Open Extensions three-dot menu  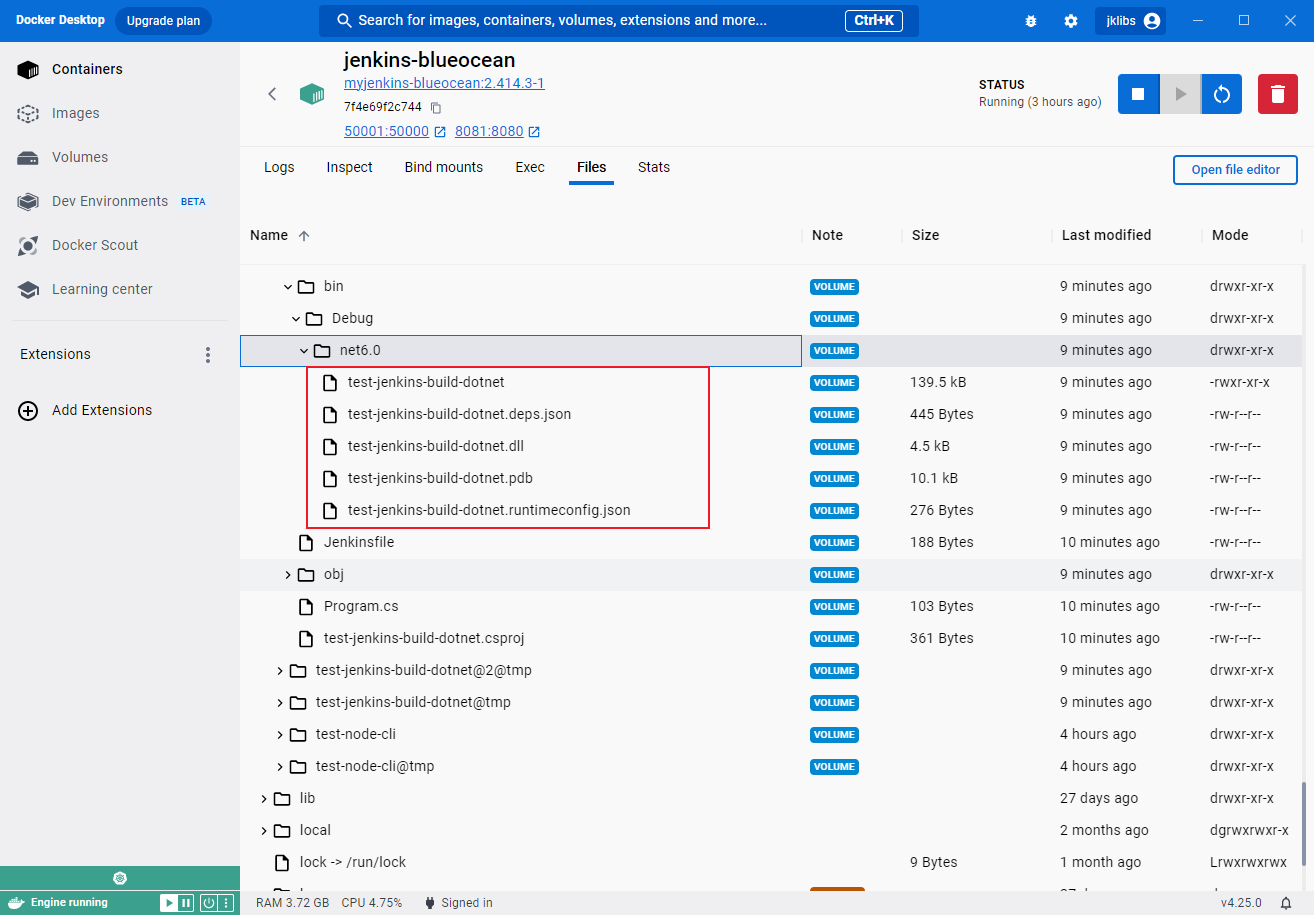point(208,355)
